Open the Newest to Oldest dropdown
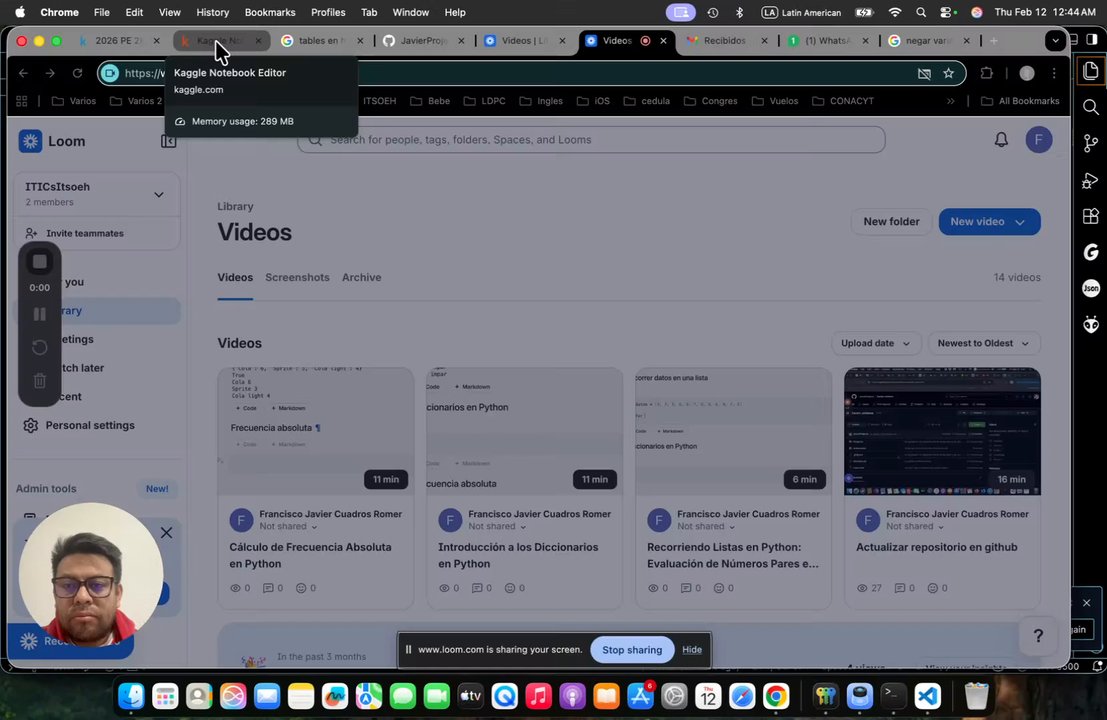Viewport: 1107px width, 720px height. tap(983, 343)
